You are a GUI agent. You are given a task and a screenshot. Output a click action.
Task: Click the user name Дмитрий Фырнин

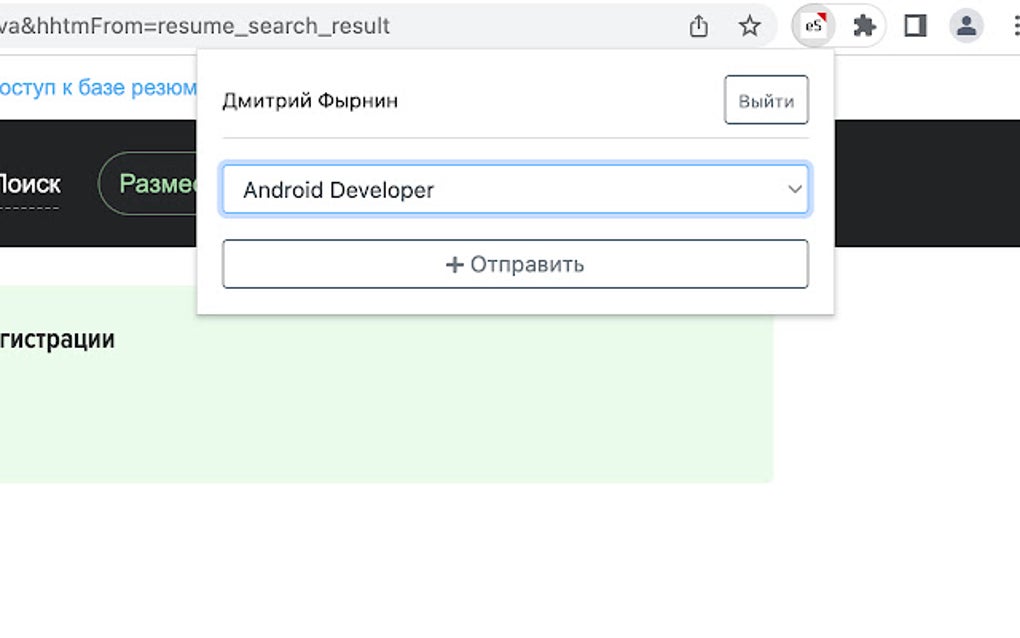(x=310, y=101)
